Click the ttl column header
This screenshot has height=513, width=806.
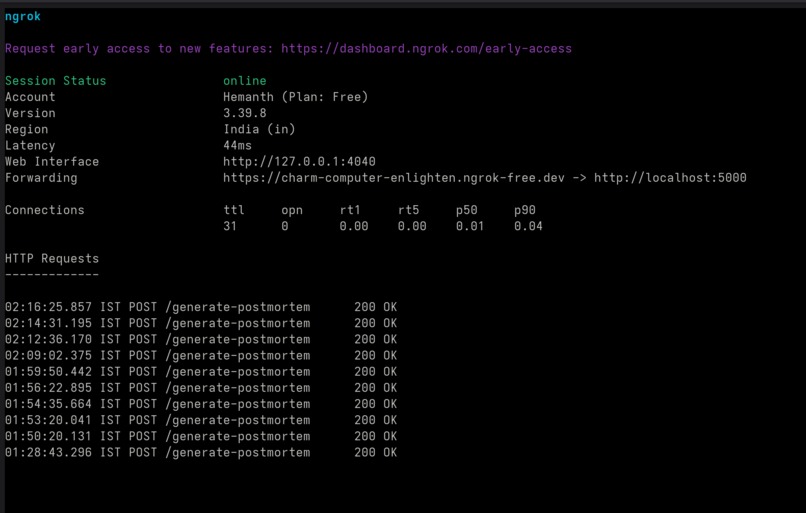234,210
